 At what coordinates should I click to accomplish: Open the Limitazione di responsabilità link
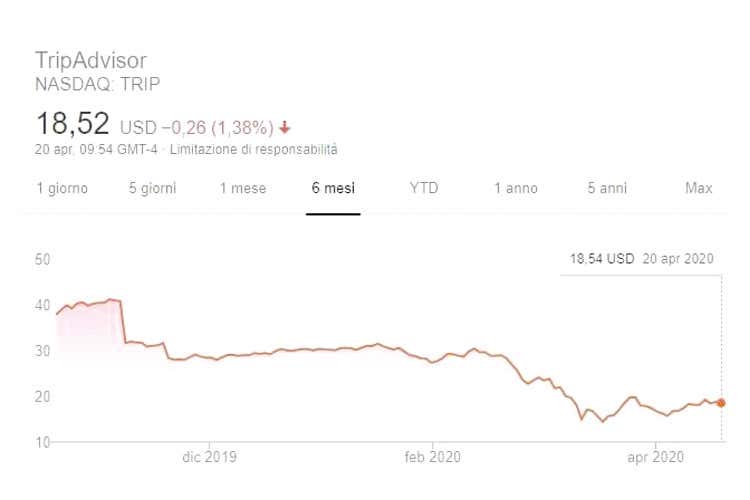click(x=254, y=149)
